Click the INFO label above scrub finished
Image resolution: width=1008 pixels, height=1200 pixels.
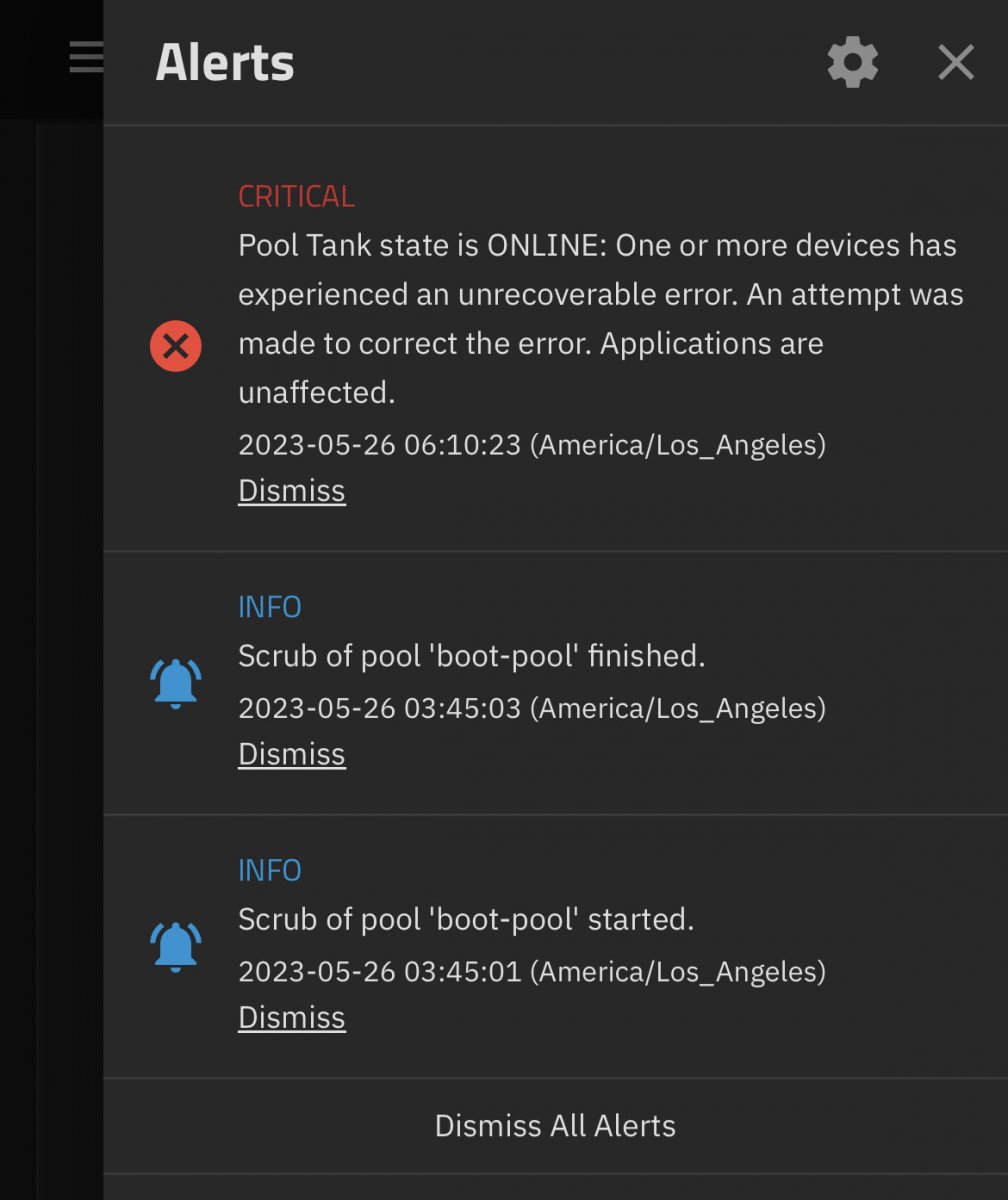[x=269, y=607]
